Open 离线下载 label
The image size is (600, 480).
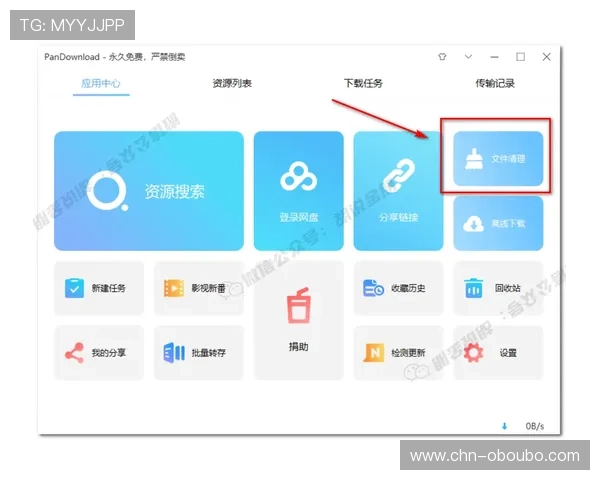tap(508, 224)
